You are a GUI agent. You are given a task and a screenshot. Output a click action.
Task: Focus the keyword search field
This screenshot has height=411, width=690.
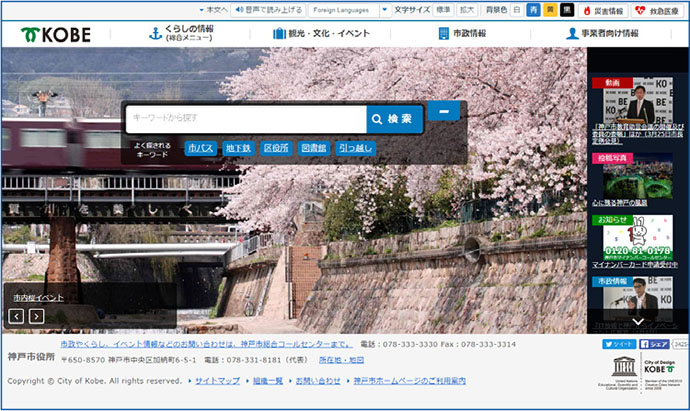tap(246, 119)
